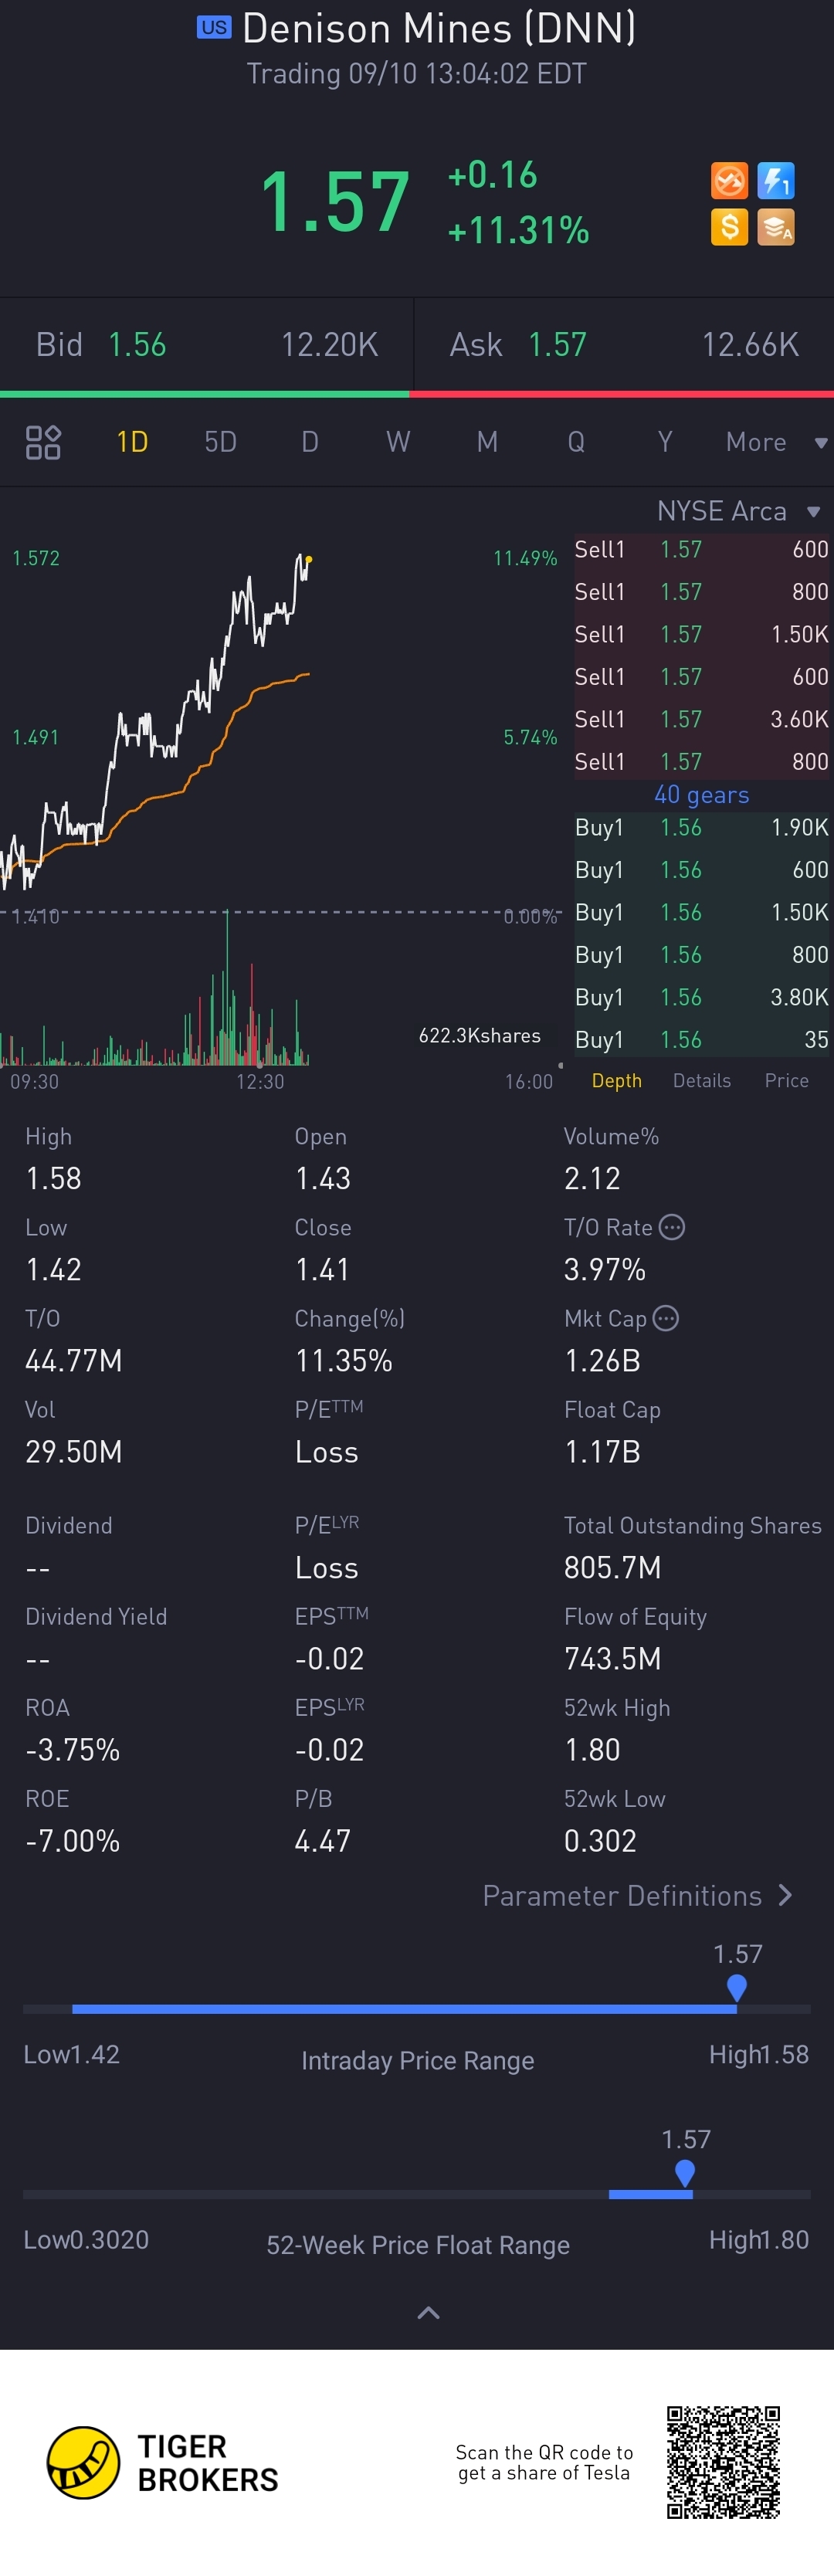This screenshot has width=834, height=2576.
Task: Tap the T/O value 44.77M
Action: click(74, 1361)
